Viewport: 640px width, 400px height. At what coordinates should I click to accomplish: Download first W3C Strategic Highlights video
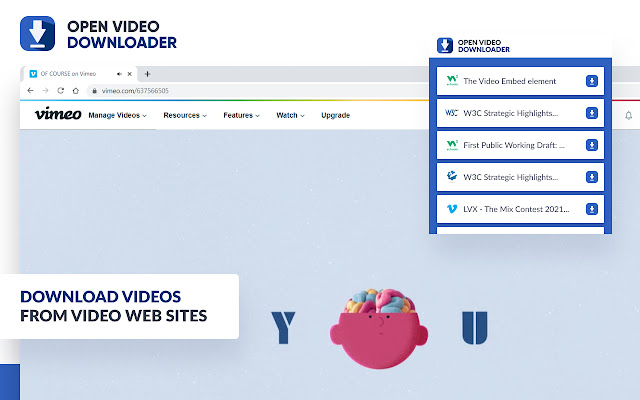(x=591, y=113)
